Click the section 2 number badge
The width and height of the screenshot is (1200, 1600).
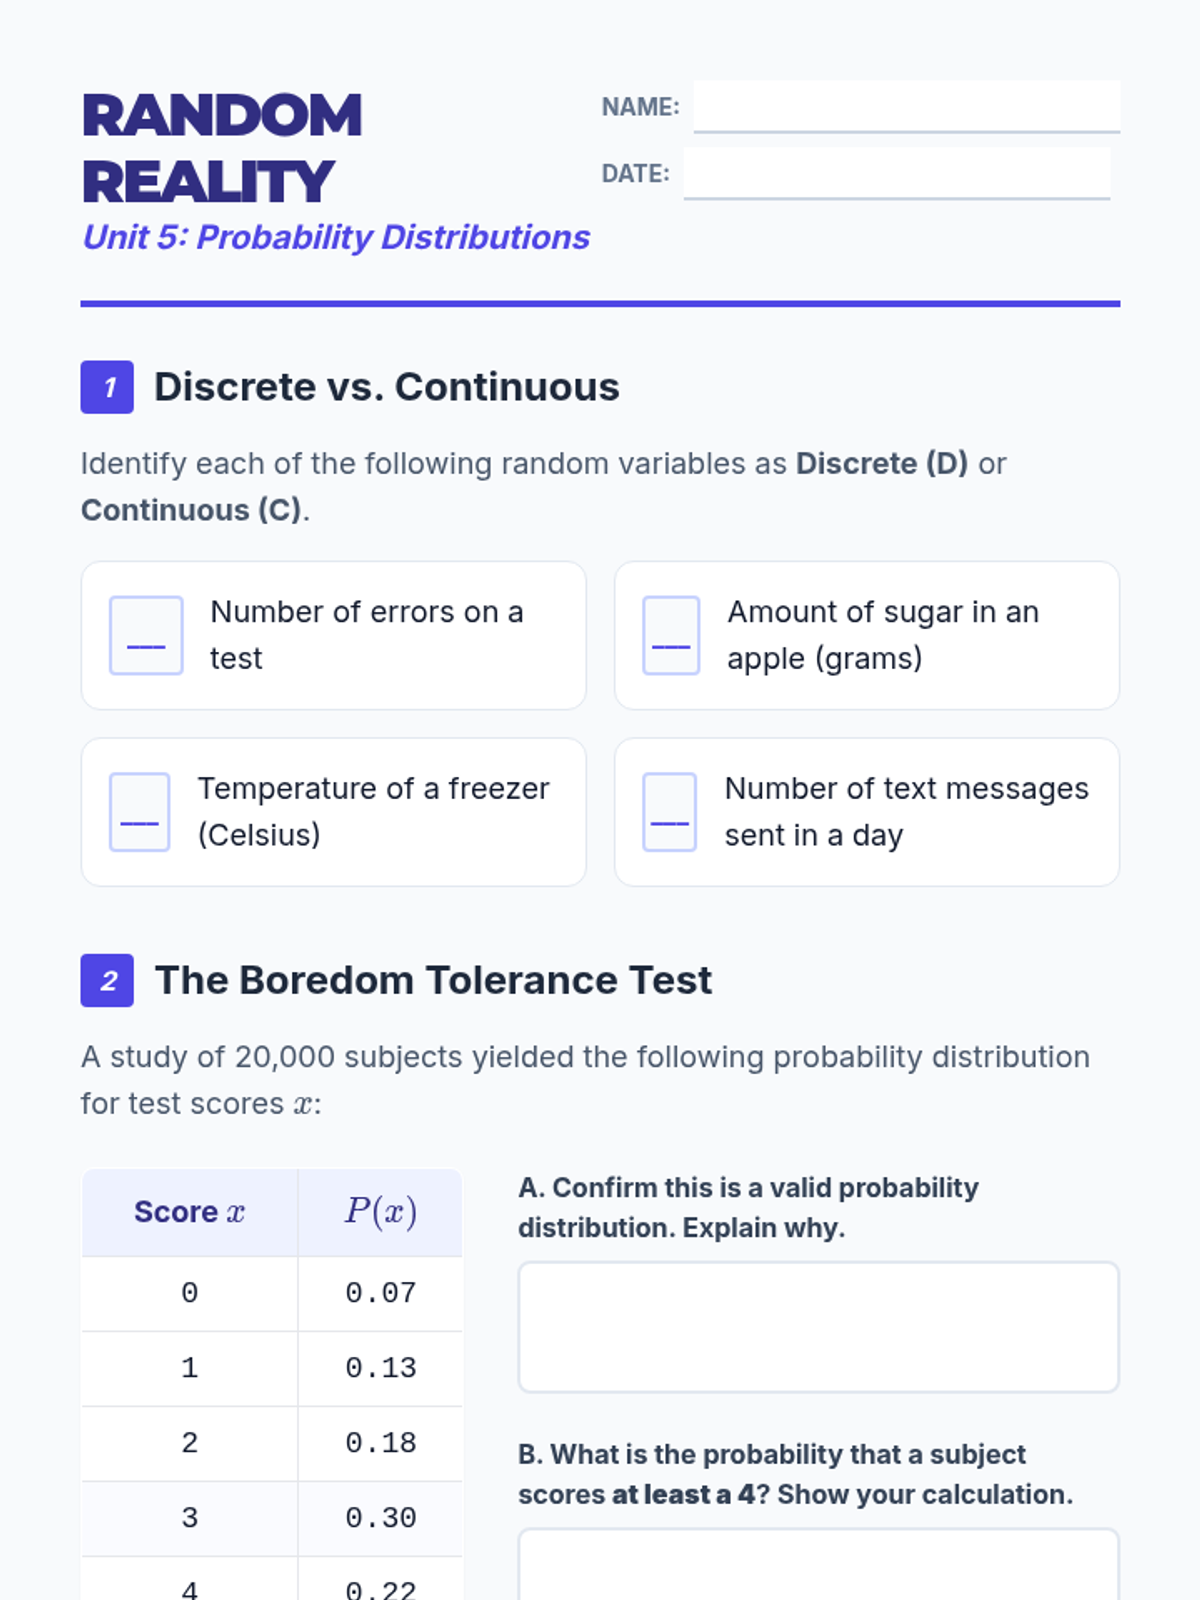point(107,980)
